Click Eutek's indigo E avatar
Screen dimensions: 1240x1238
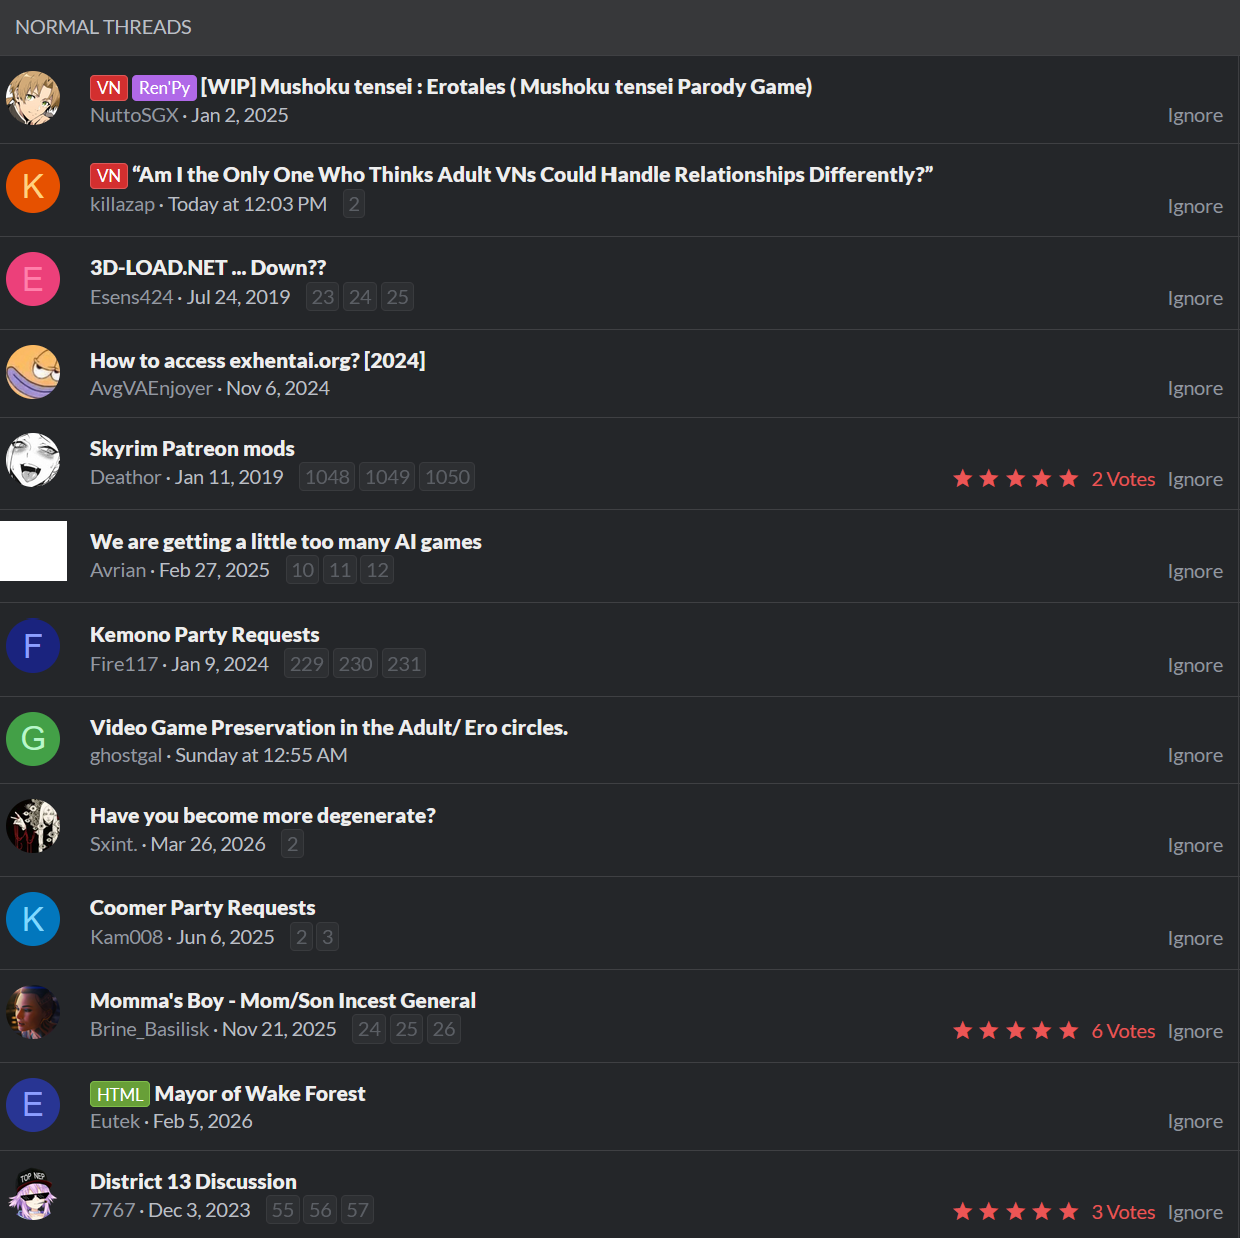click(x=33, y=1105)
